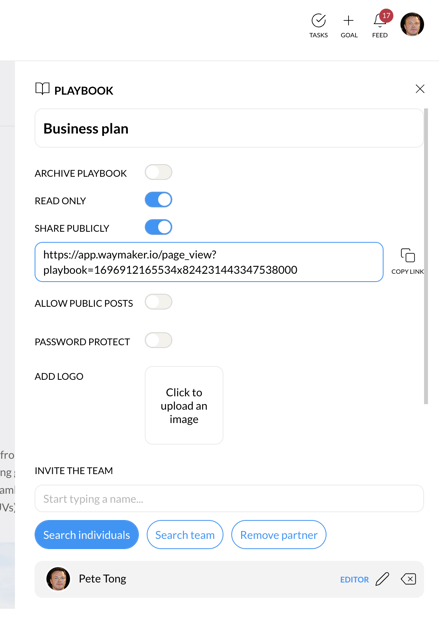Enable Allow Public Posts toggle
Viewport: 439px width, 619px height.
point(158,302)
